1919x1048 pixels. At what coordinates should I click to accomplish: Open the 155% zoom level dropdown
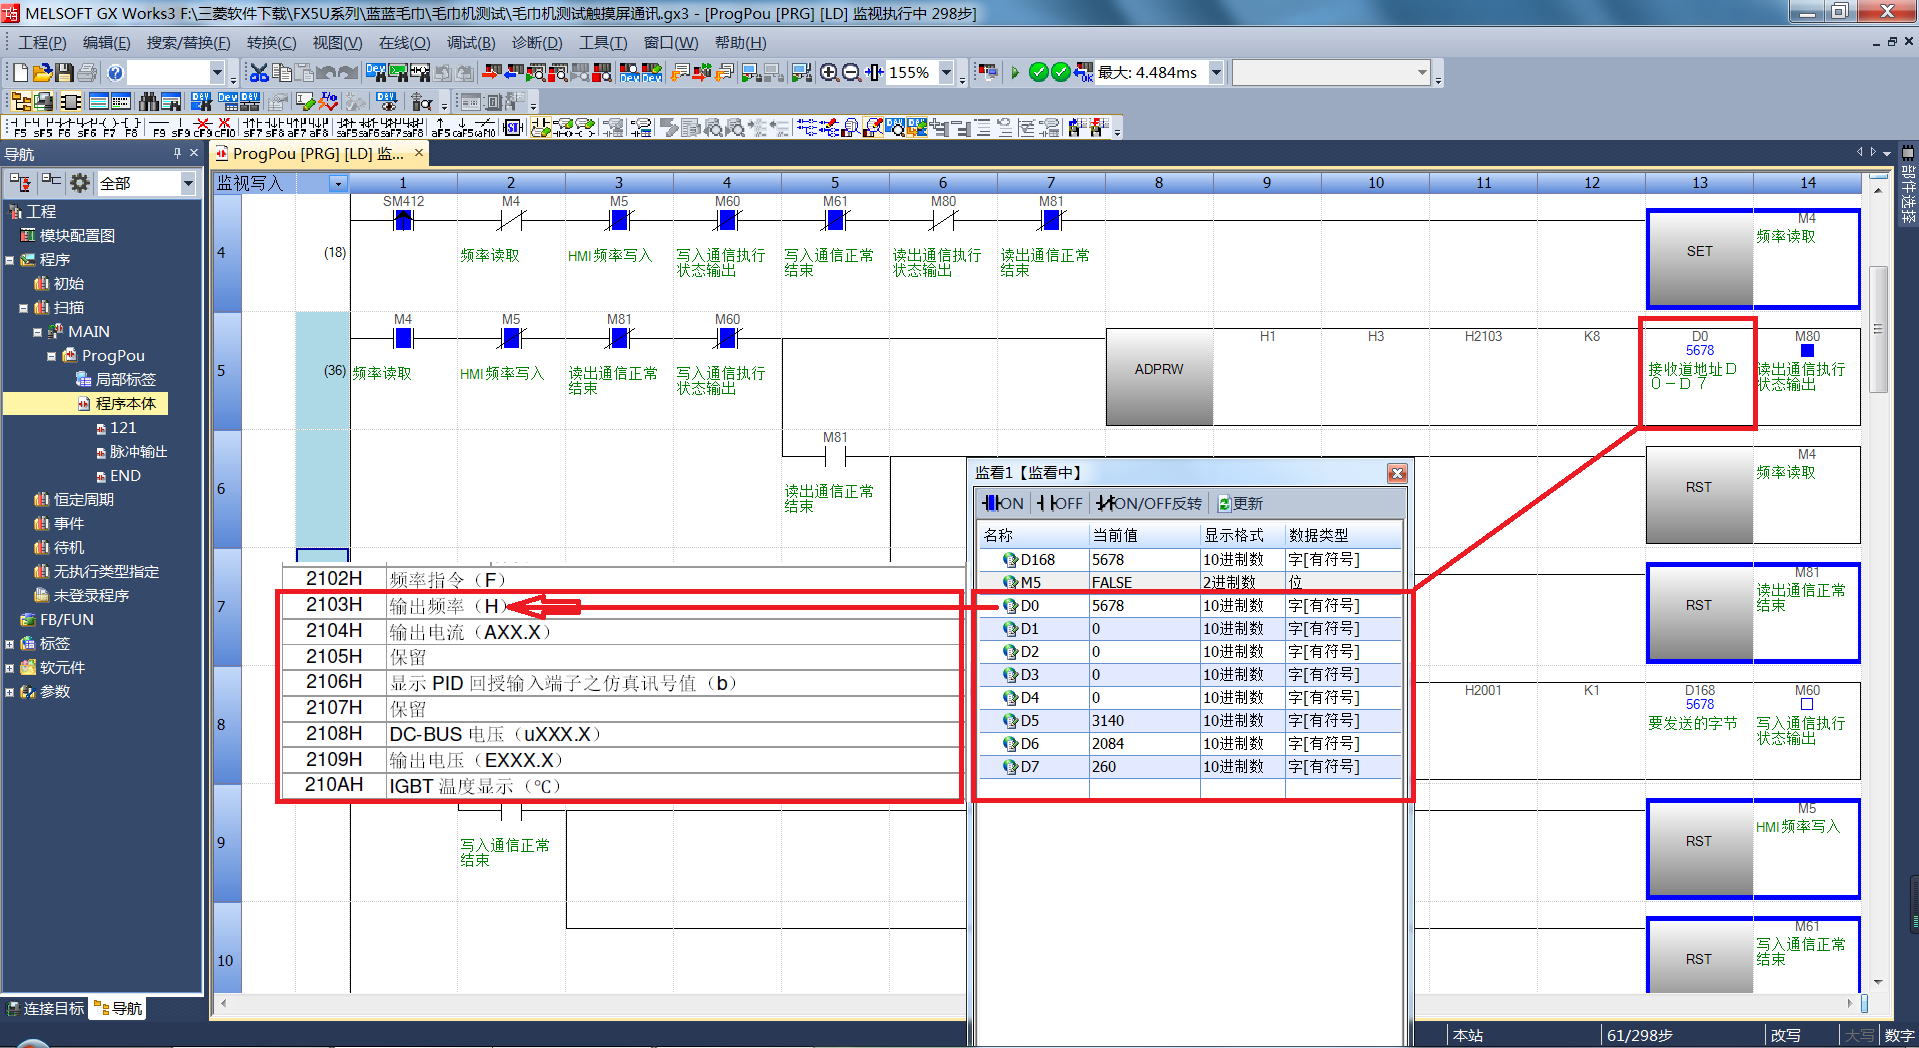point(946,73)
